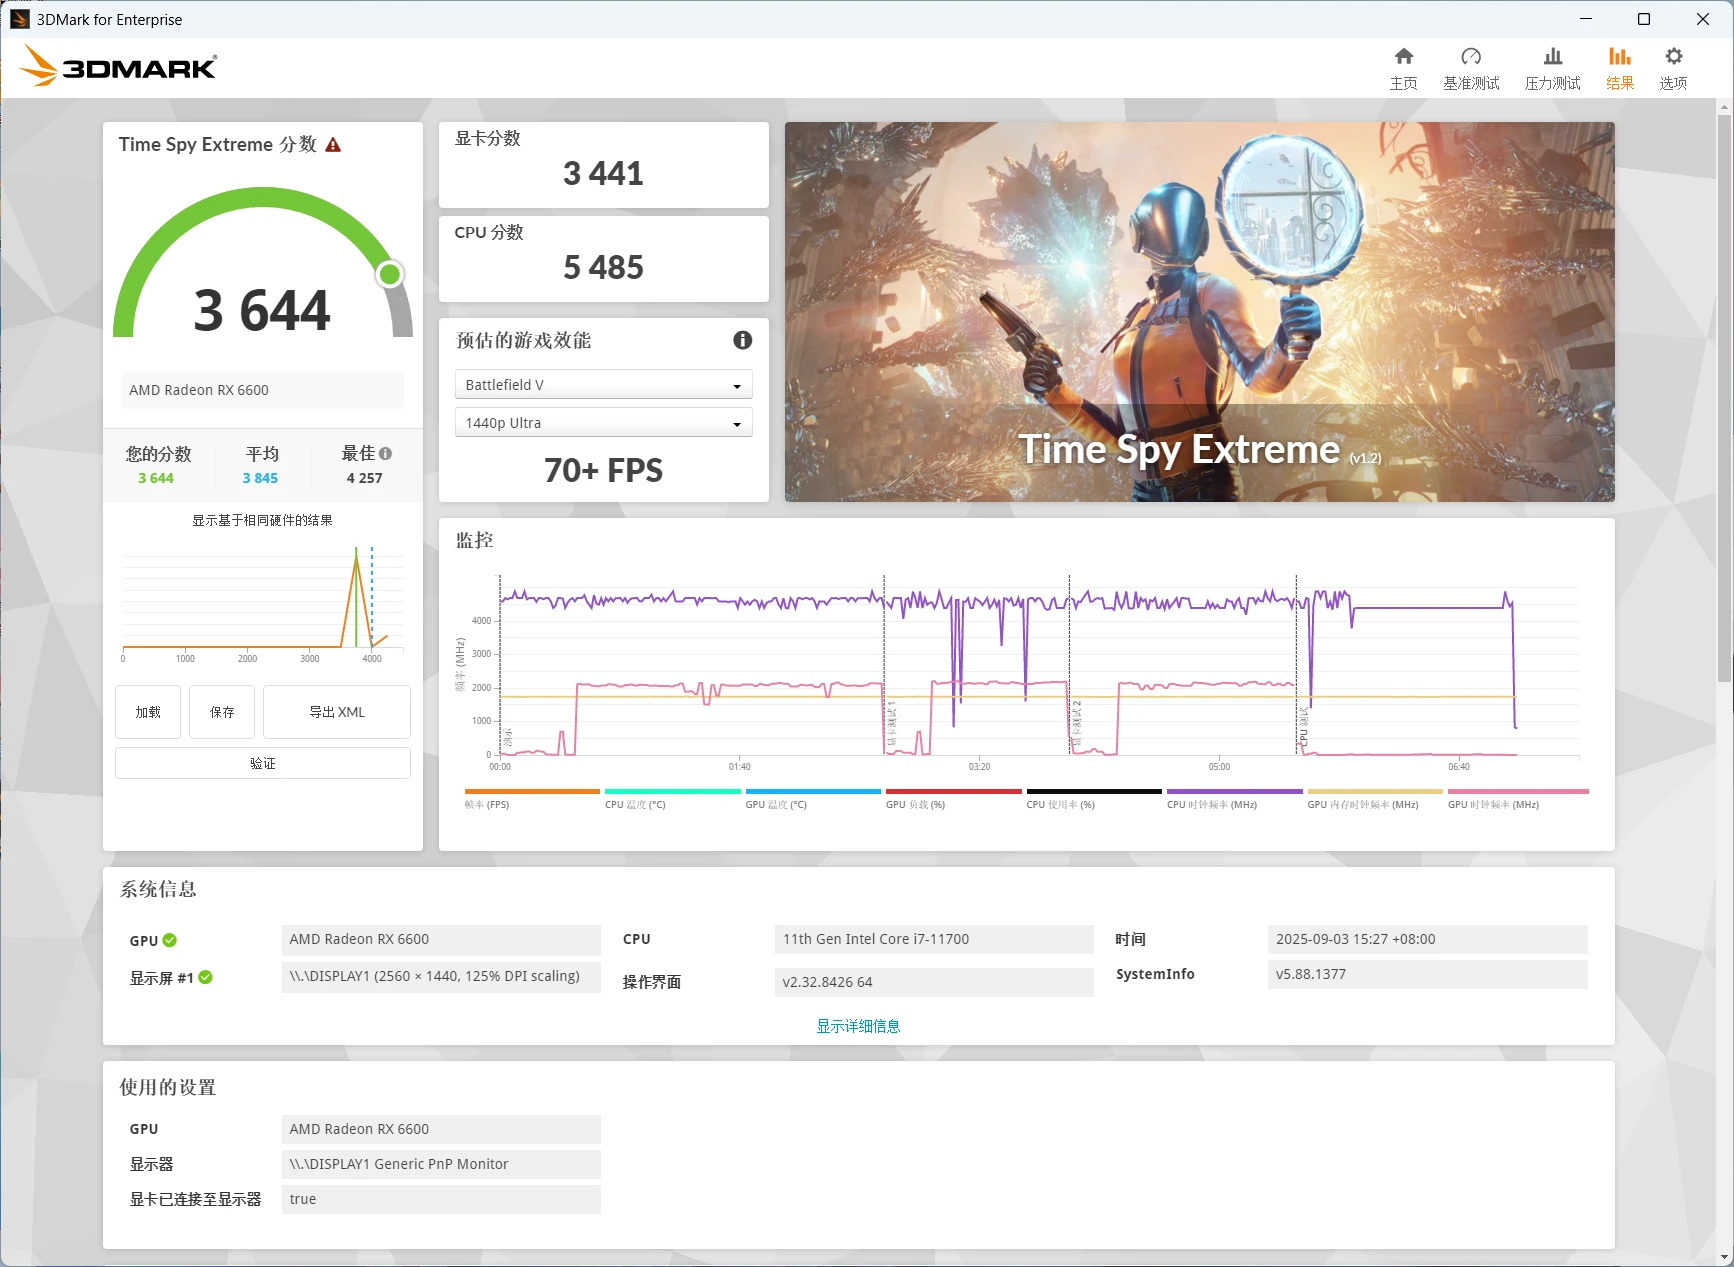Screen dimensions: 1734x1267
Task: Open the Benchmarks (基准测试) gauge icon
Action: 1470,57
